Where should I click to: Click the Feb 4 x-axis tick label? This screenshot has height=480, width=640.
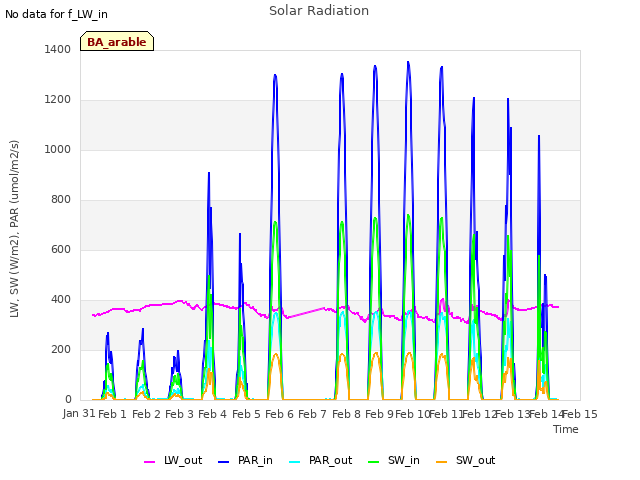coord(212,414)
